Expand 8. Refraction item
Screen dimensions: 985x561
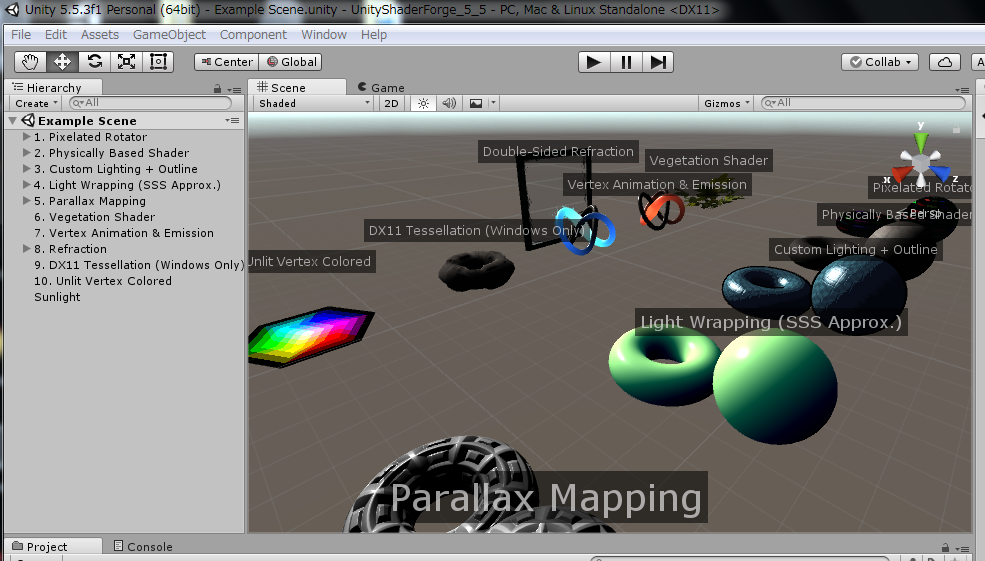point(26,248)
